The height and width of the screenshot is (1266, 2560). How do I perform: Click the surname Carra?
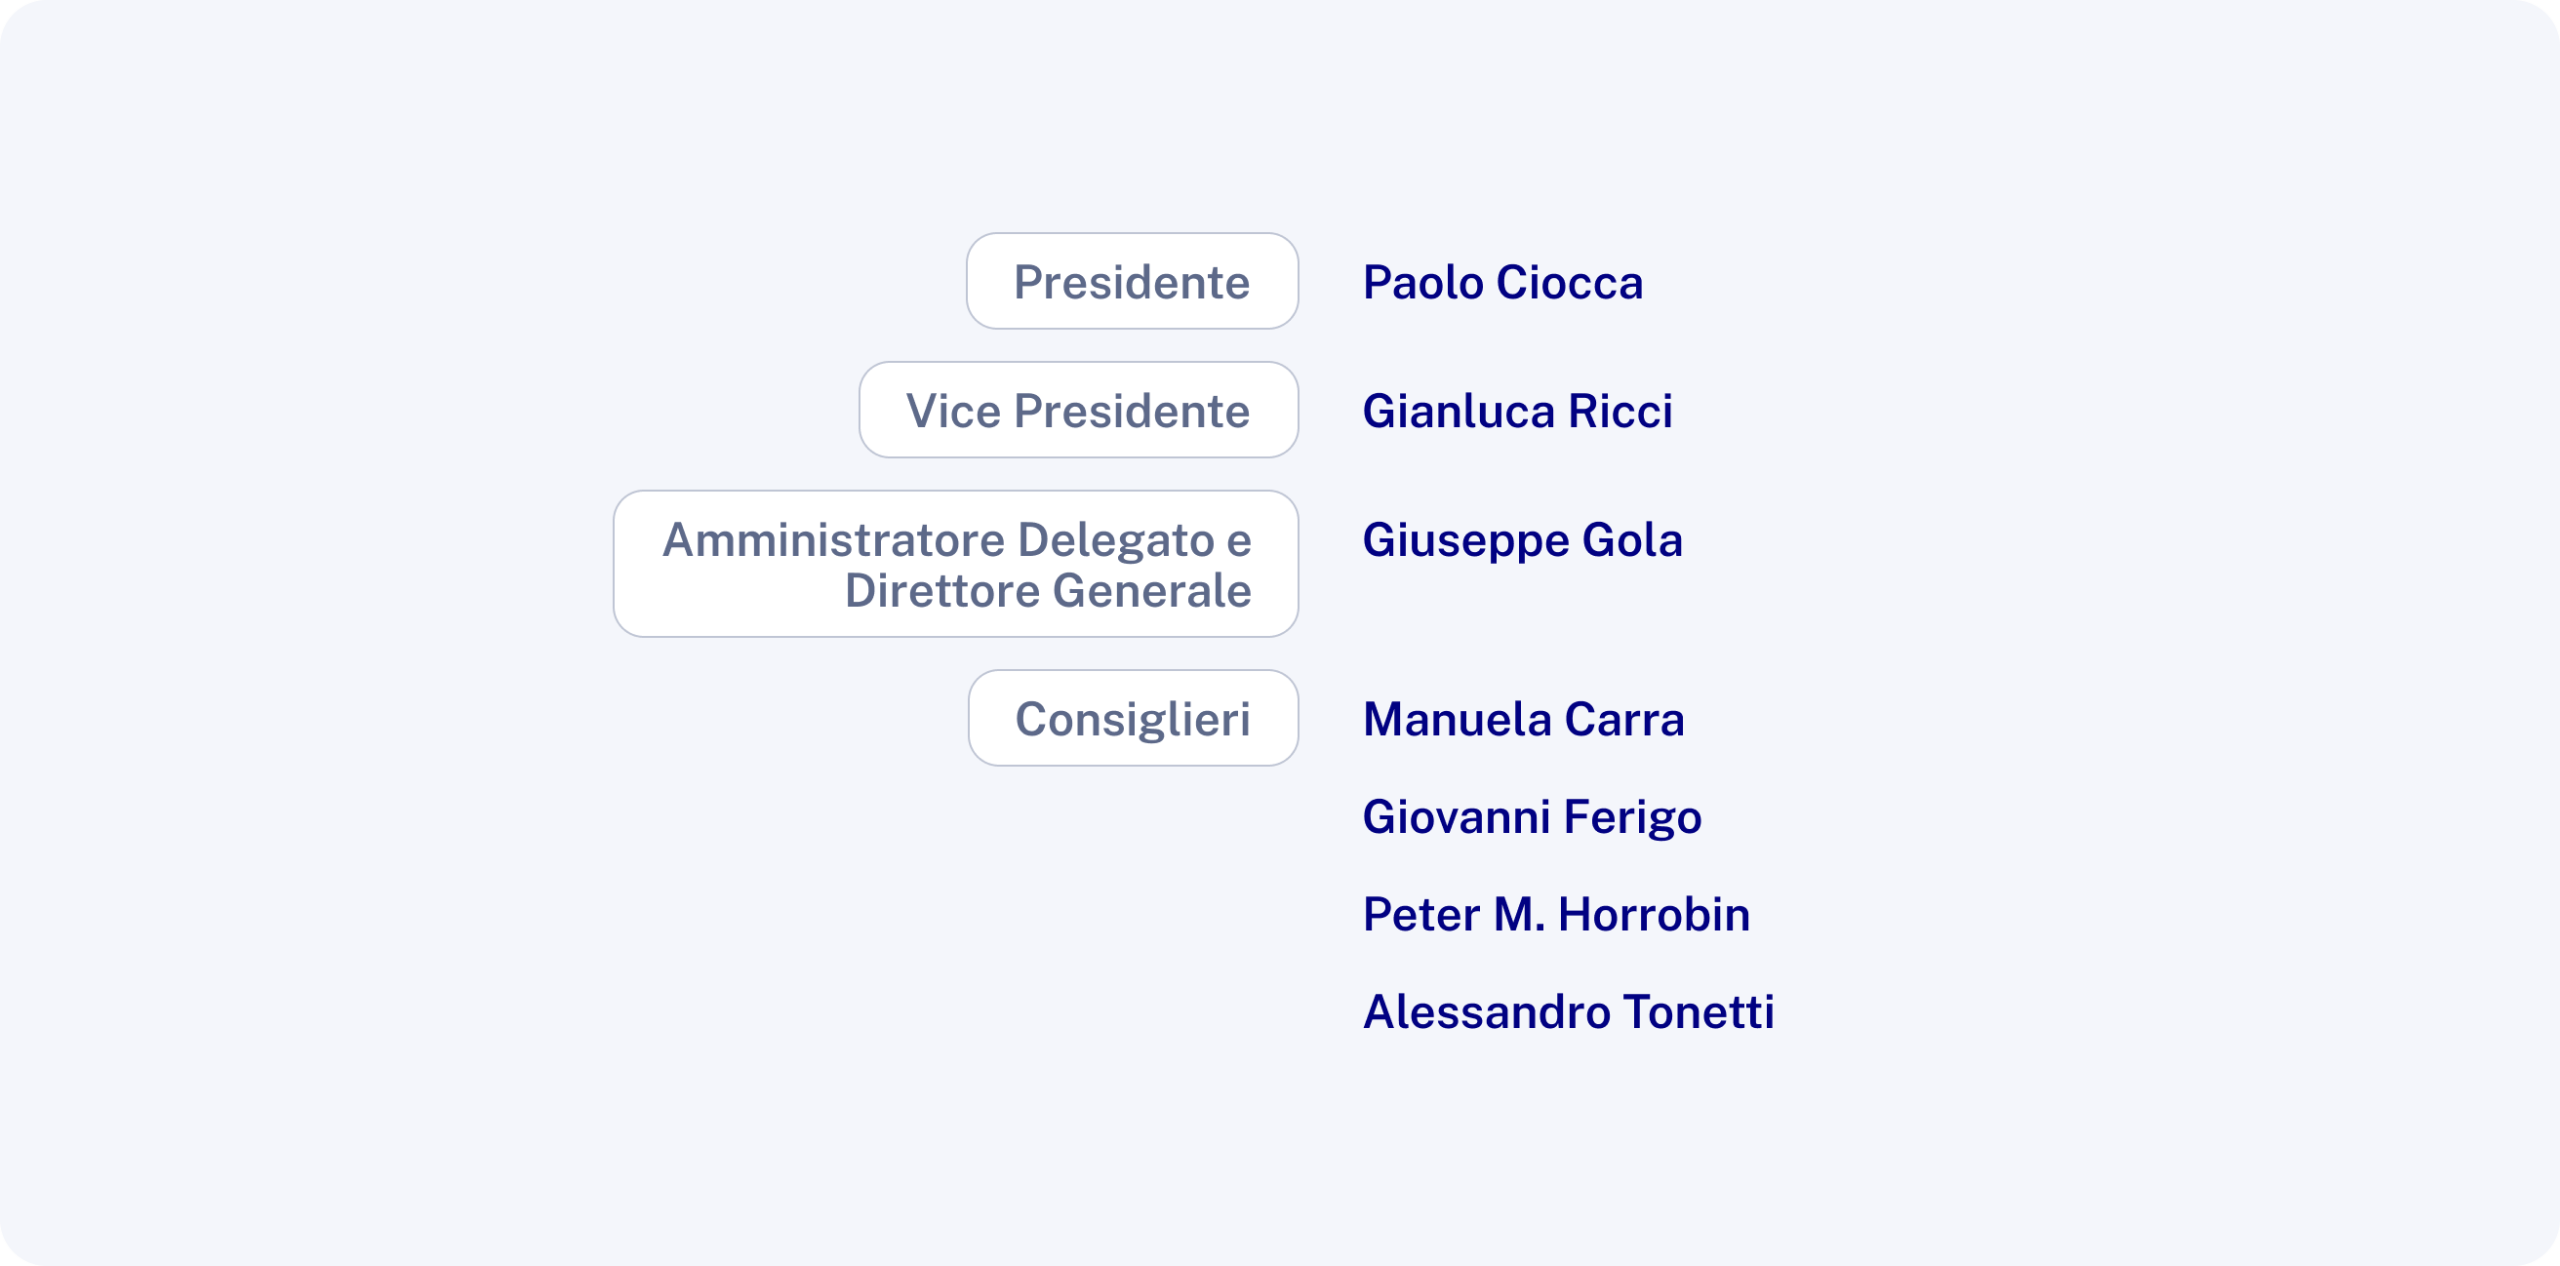pyautogui.click(x=1624, y=719)
